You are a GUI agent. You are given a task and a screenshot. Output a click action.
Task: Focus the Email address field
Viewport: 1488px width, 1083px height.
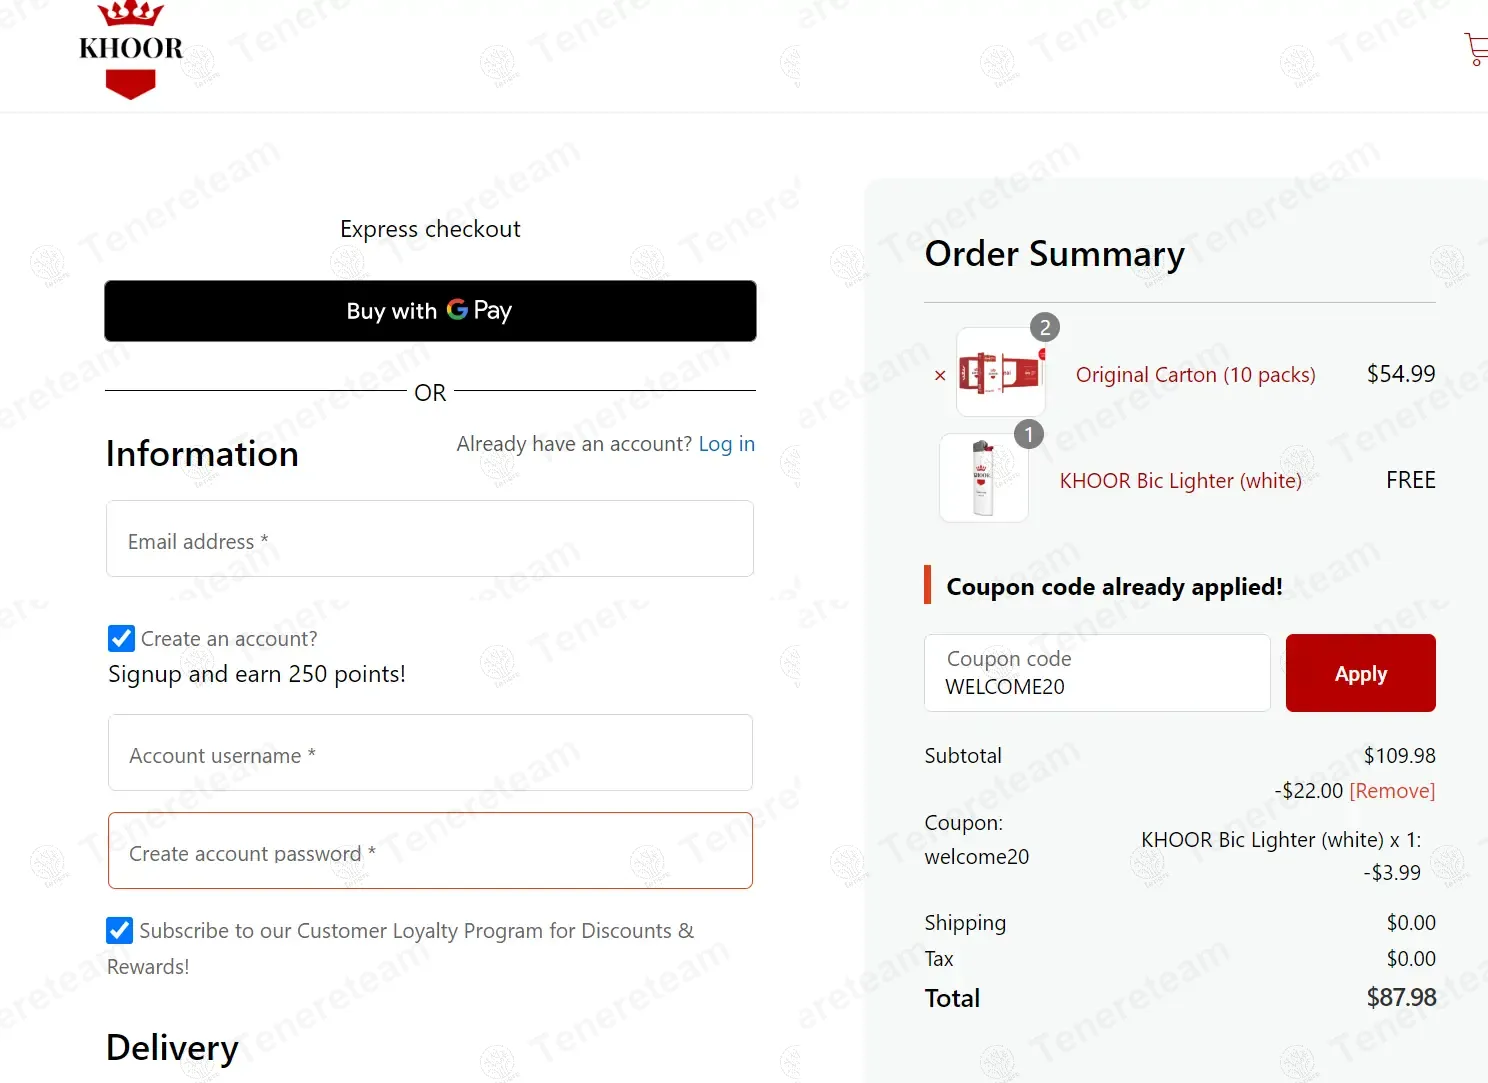(430, 539)
